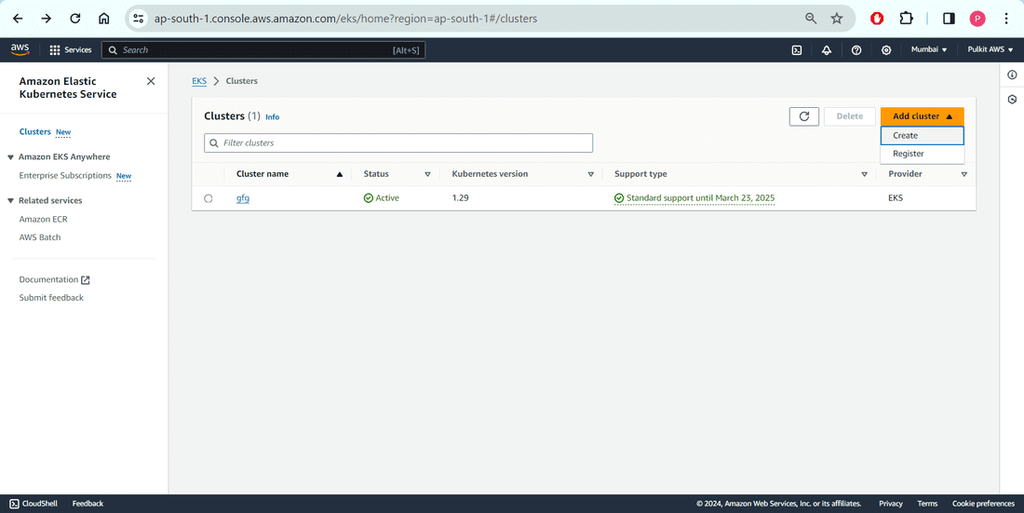Open Enterprise Subscriptions in side navigation
Screen dimensions: 1024x513
point(65,176)
